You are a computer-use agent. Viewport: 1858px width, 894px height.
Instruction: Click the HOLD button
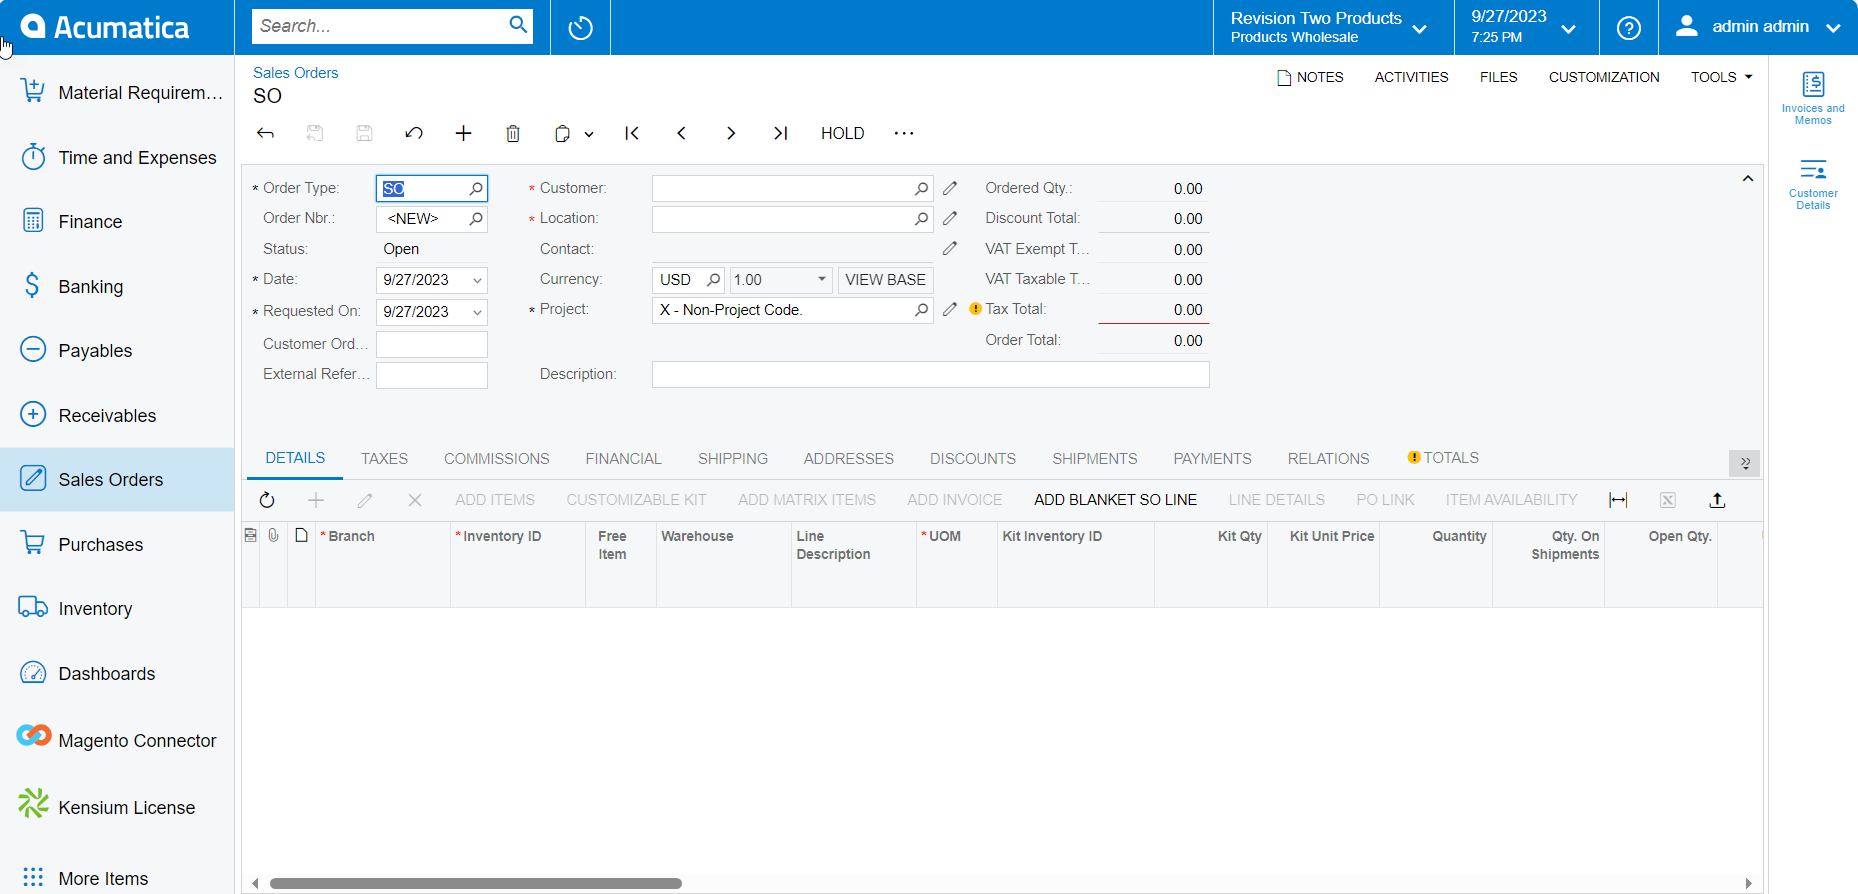click(x=842, y=134)
